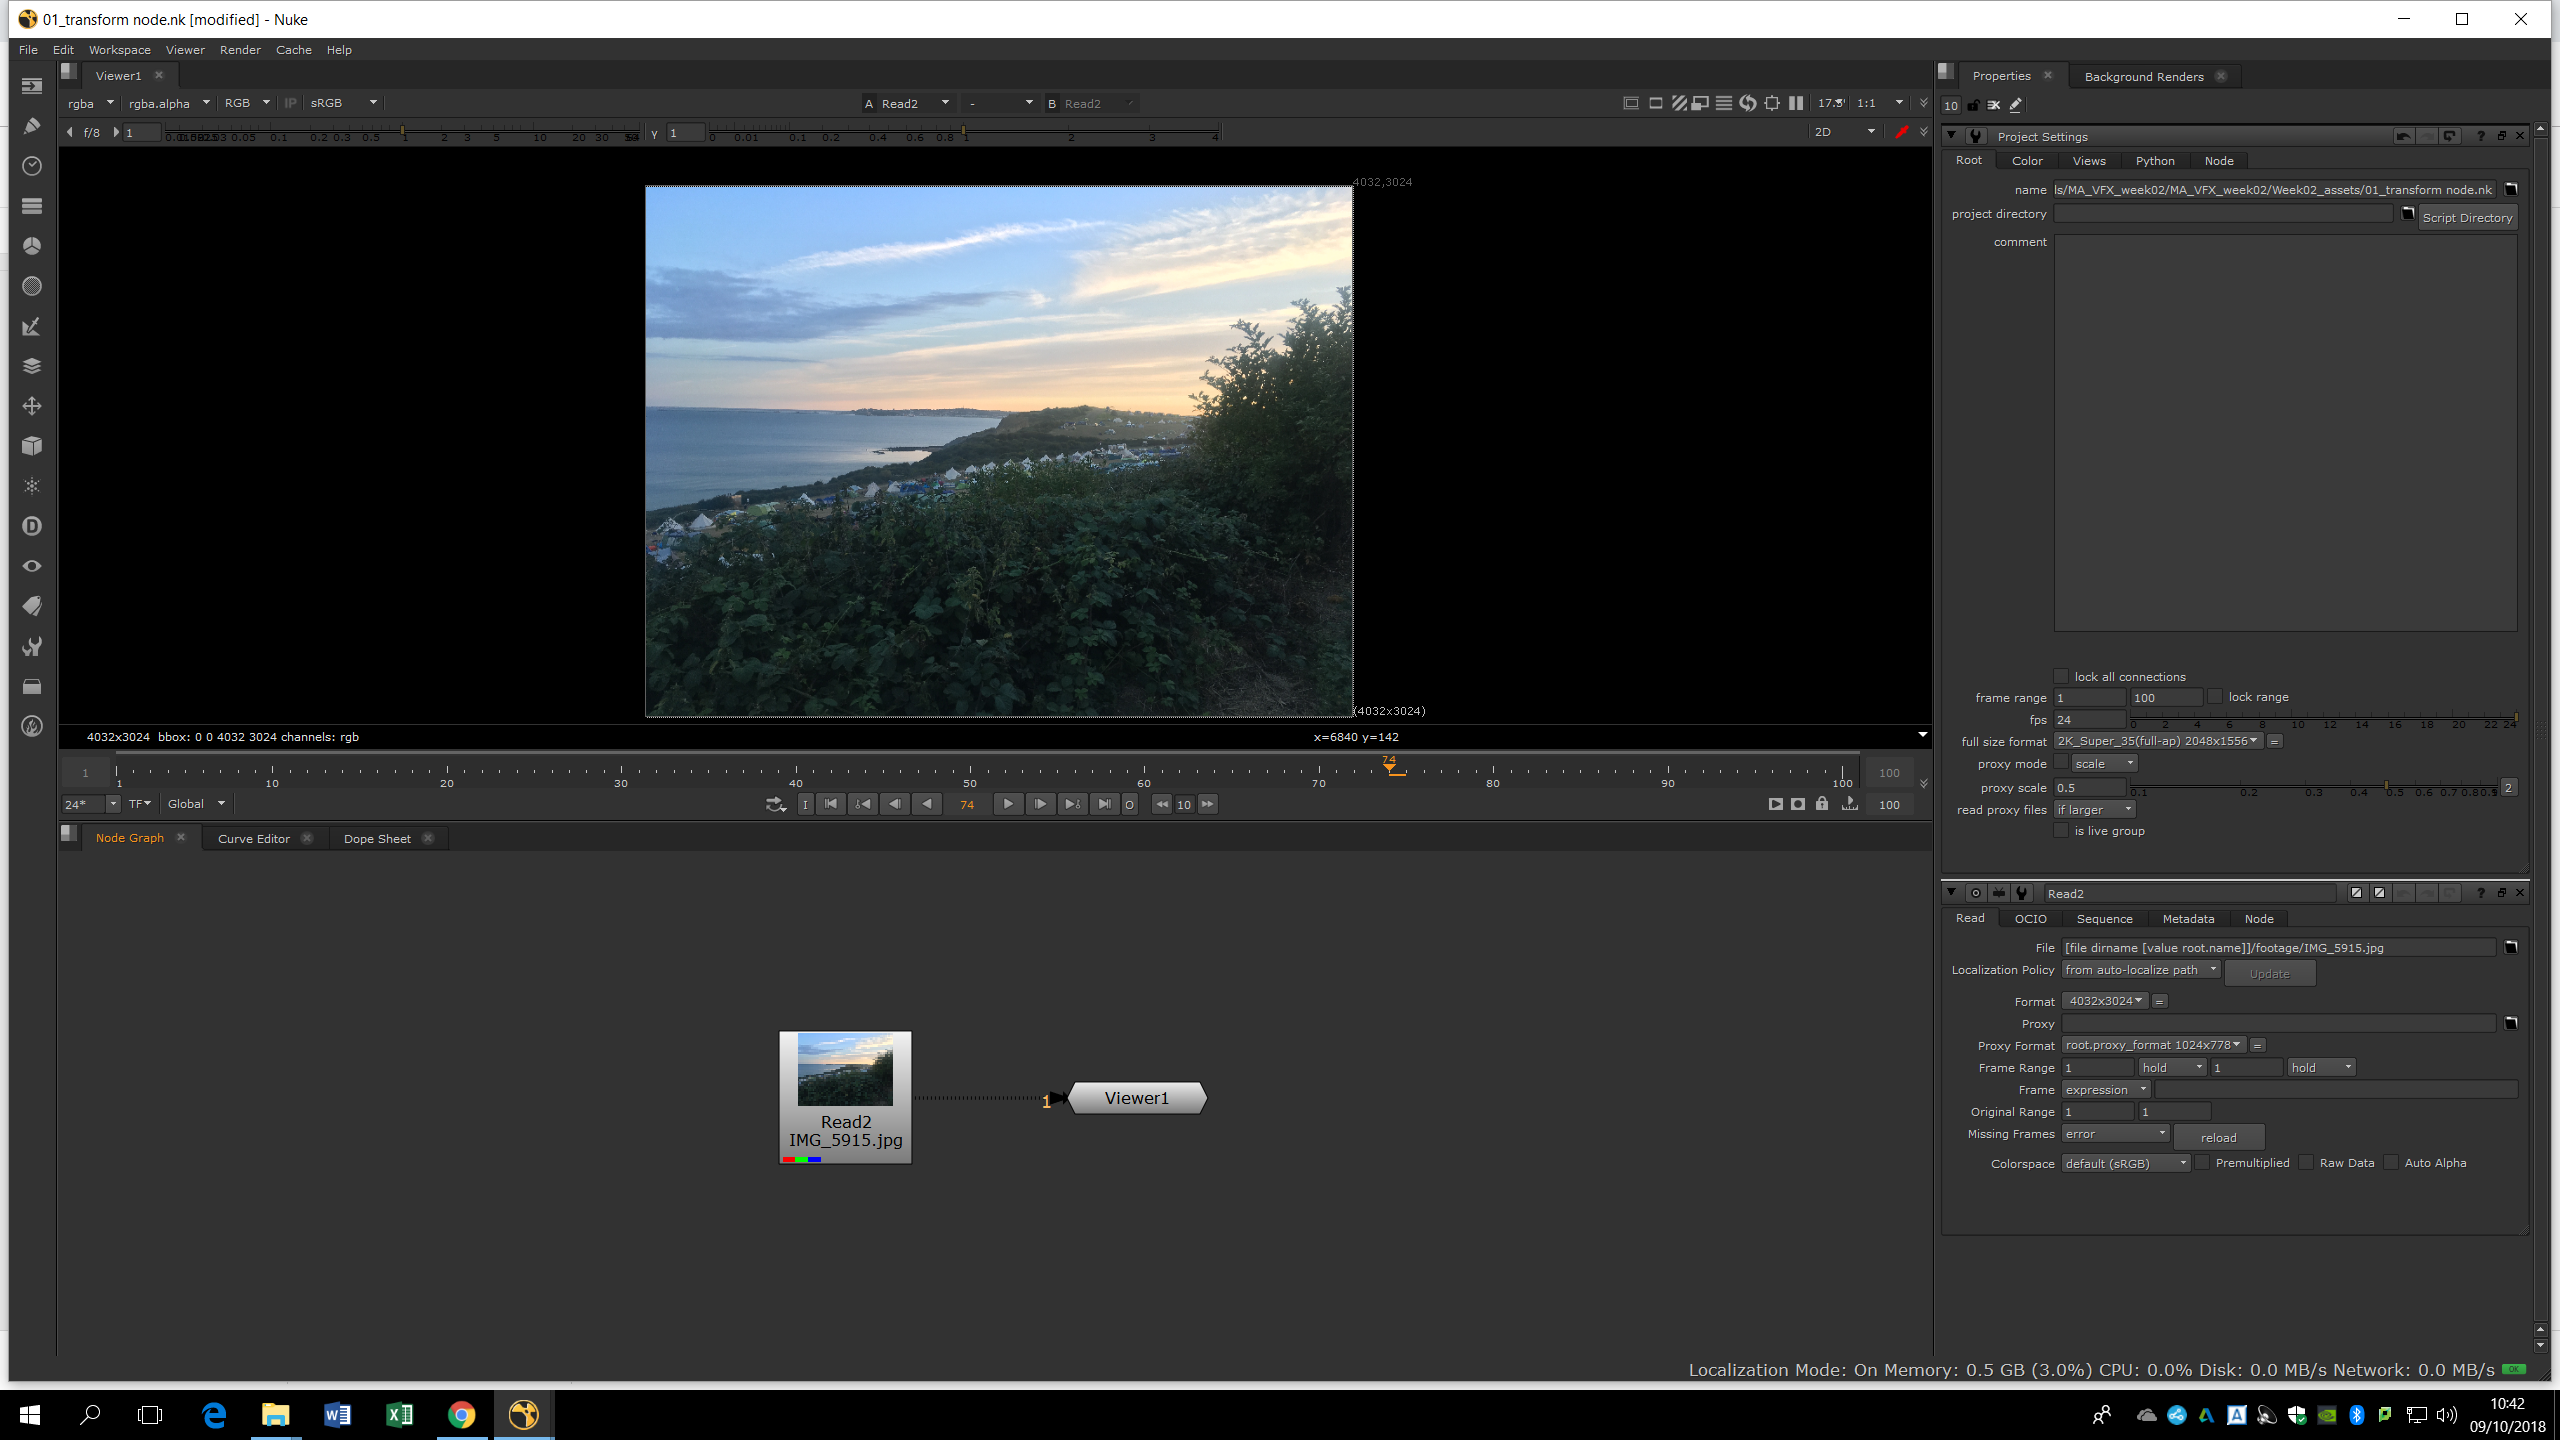
Task: Click the pause viewer updates icon
Action: tap(1796, 103)
